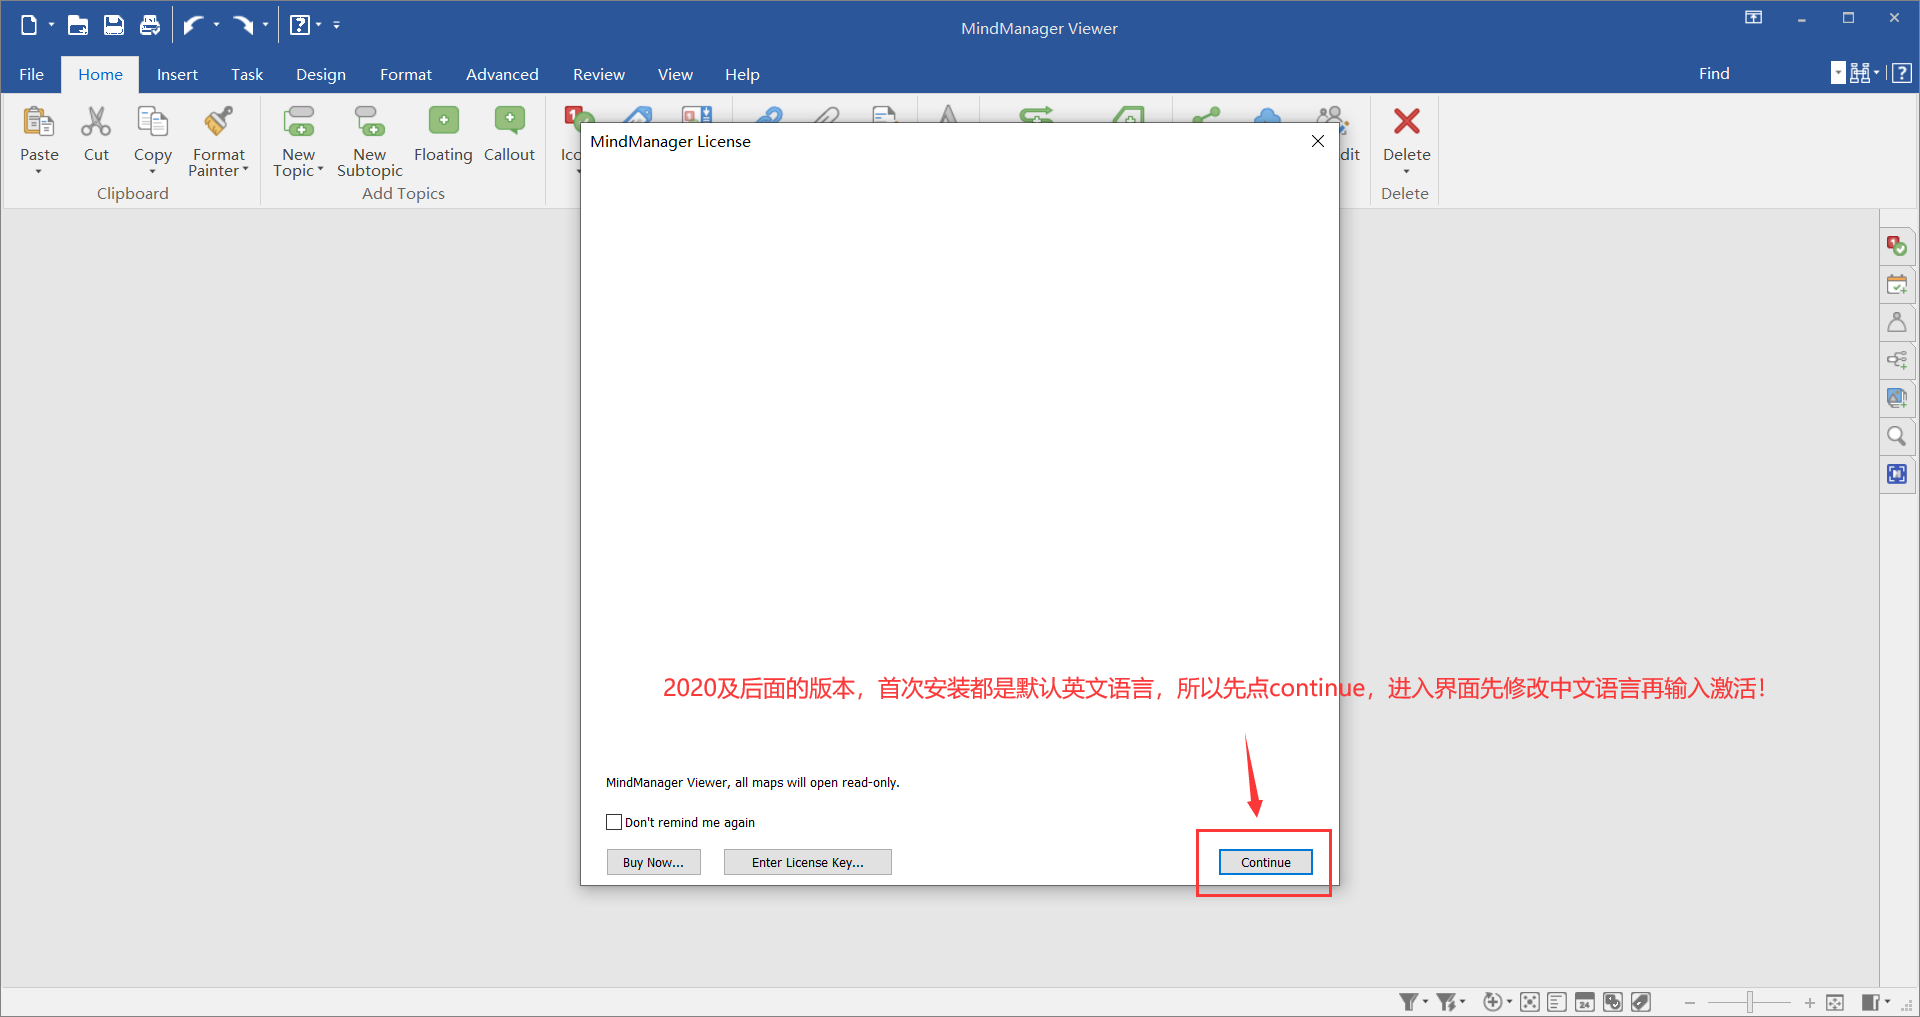
Task: Switch to the Review tab
Action: (x=599, y=74)
